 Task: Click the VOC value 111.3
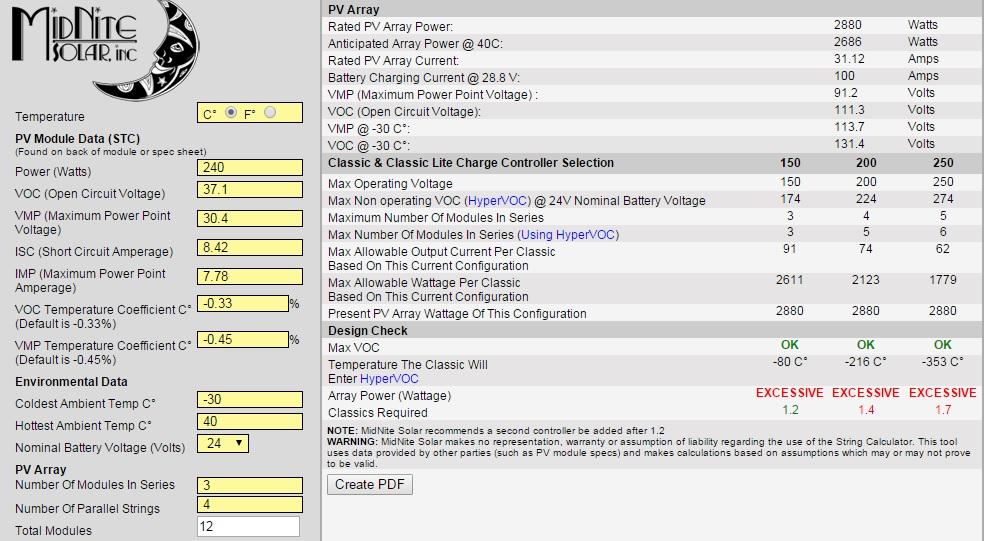(x=849, y=110)
